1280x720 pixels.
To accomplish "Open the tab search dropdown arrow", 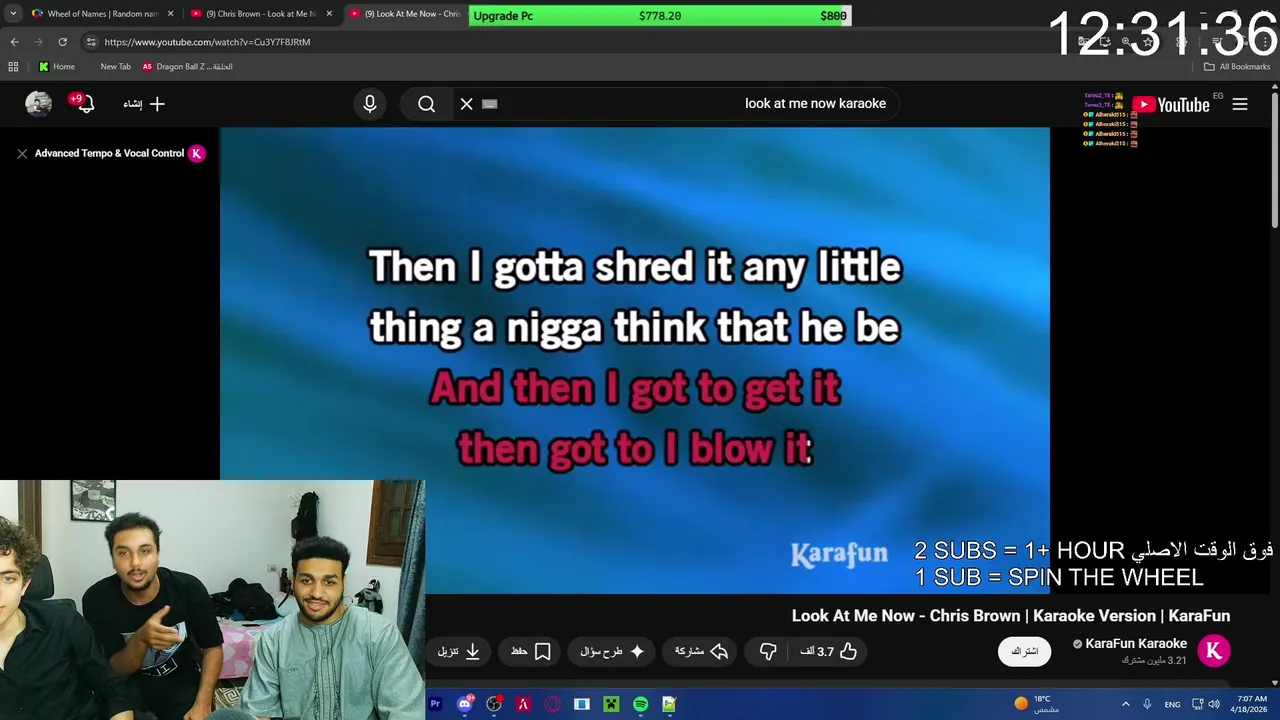I will (x=12, y=14).
